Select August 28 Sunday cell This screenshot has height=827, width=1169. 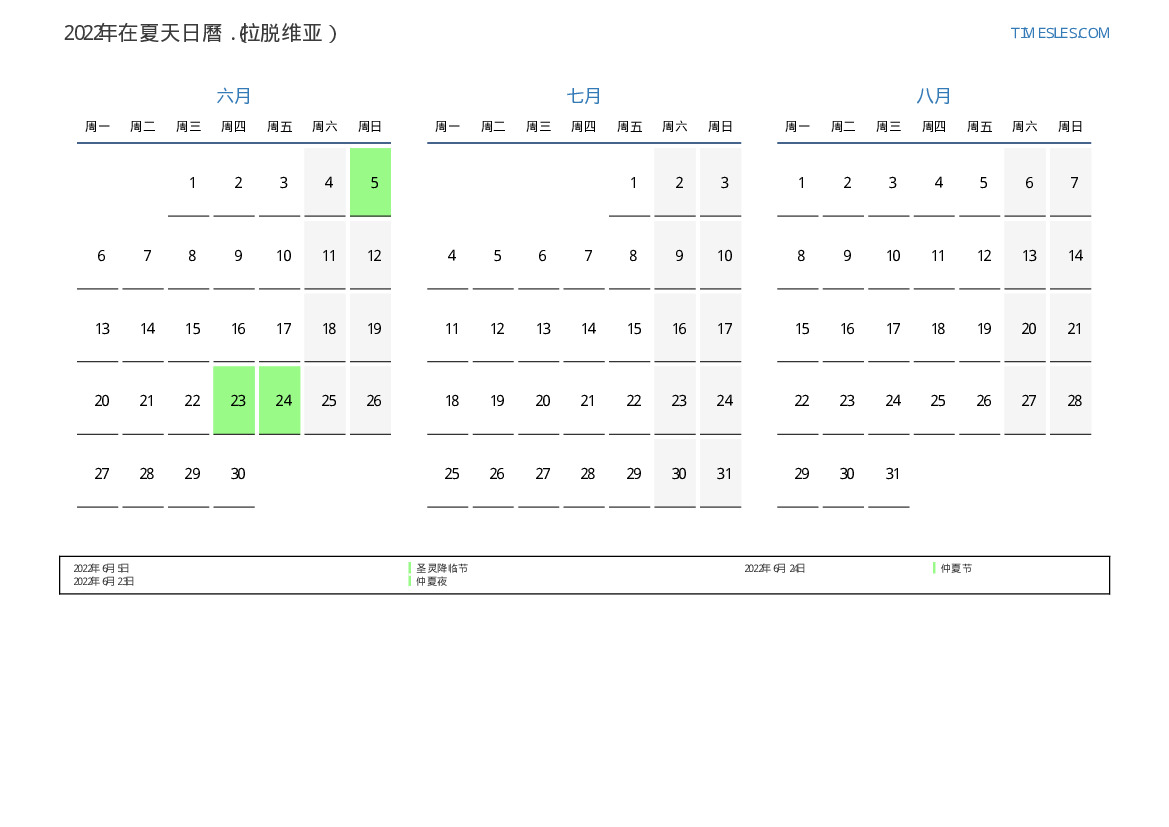tap(1071, 400)
